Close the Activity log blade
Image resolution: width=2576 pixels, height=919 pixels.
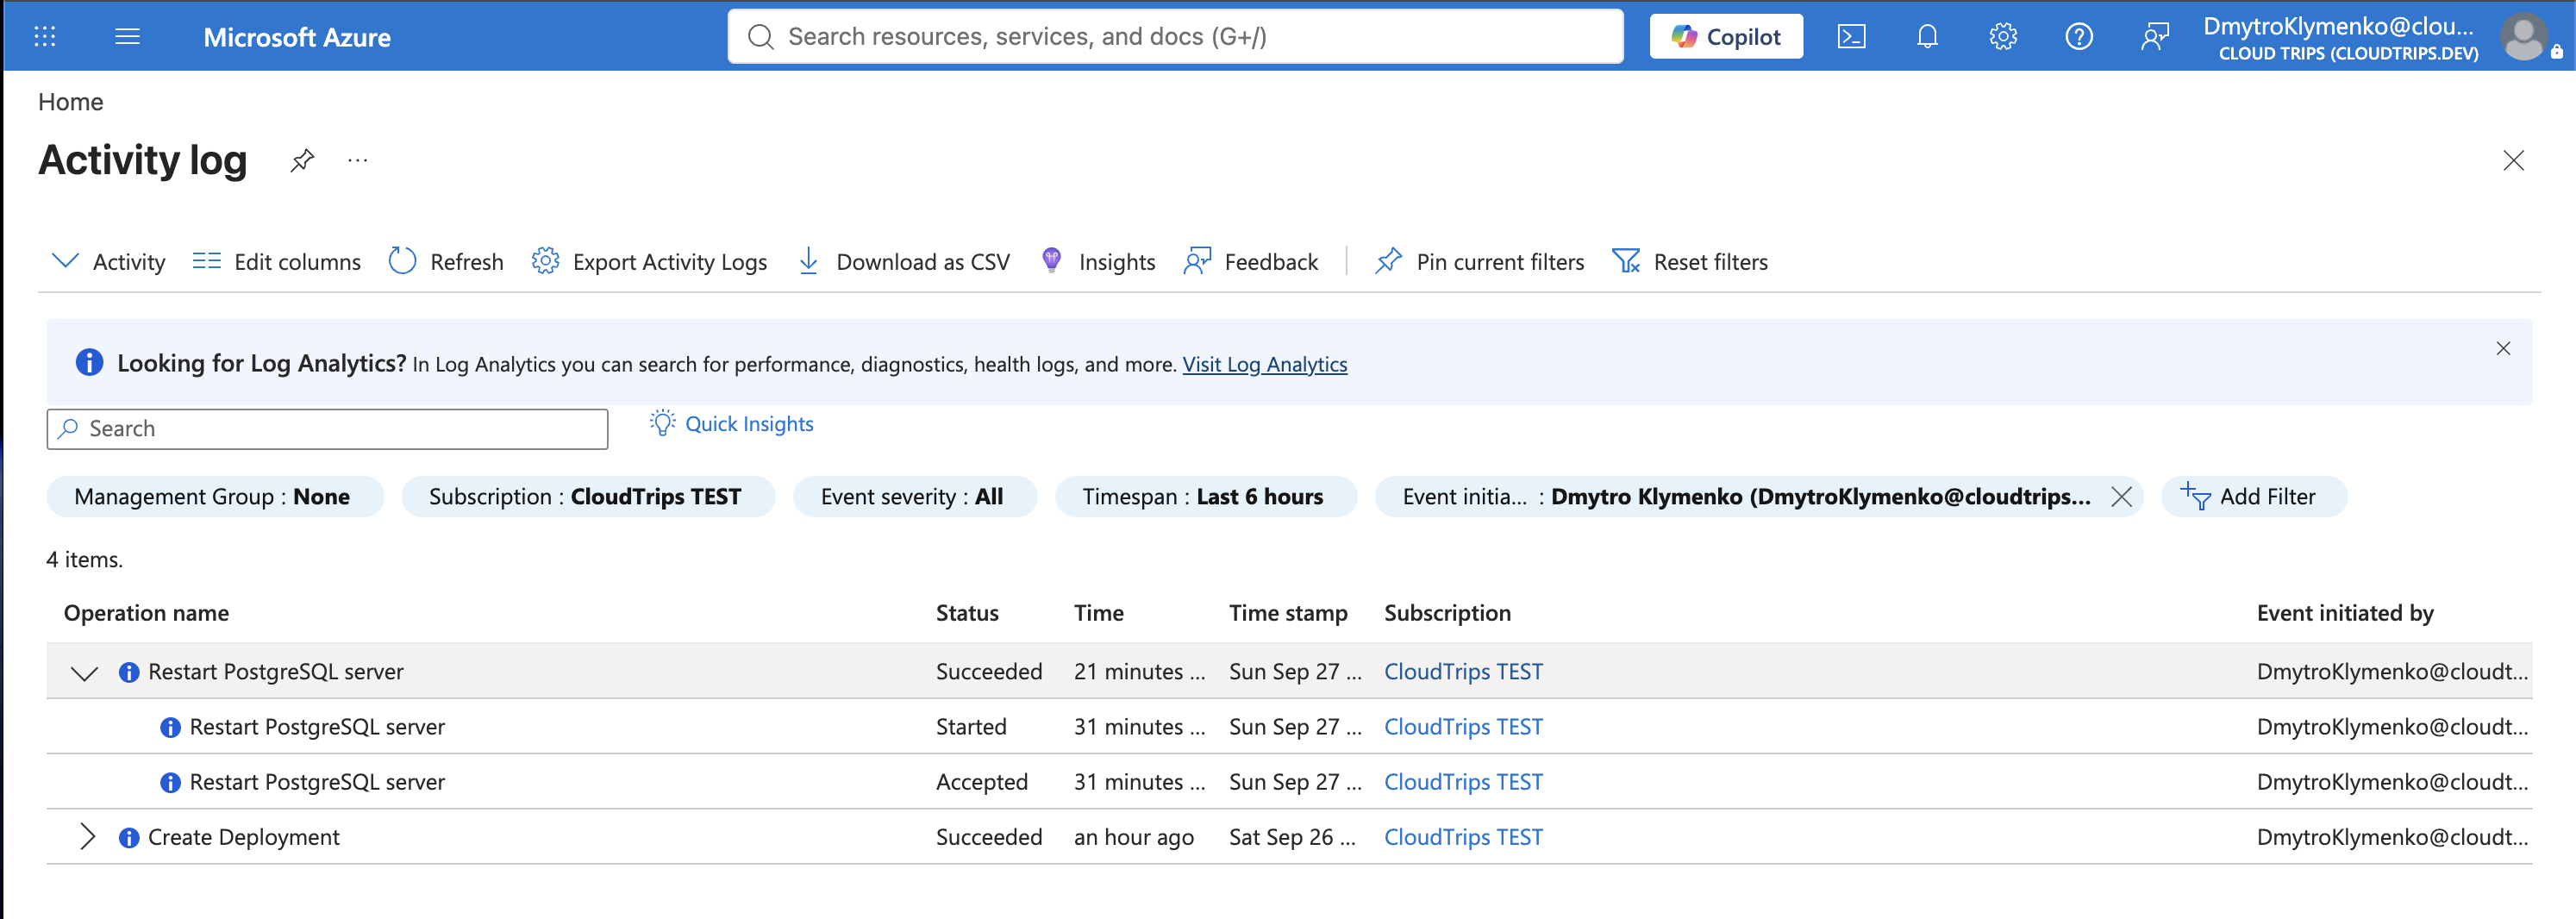click(2513, 160)
